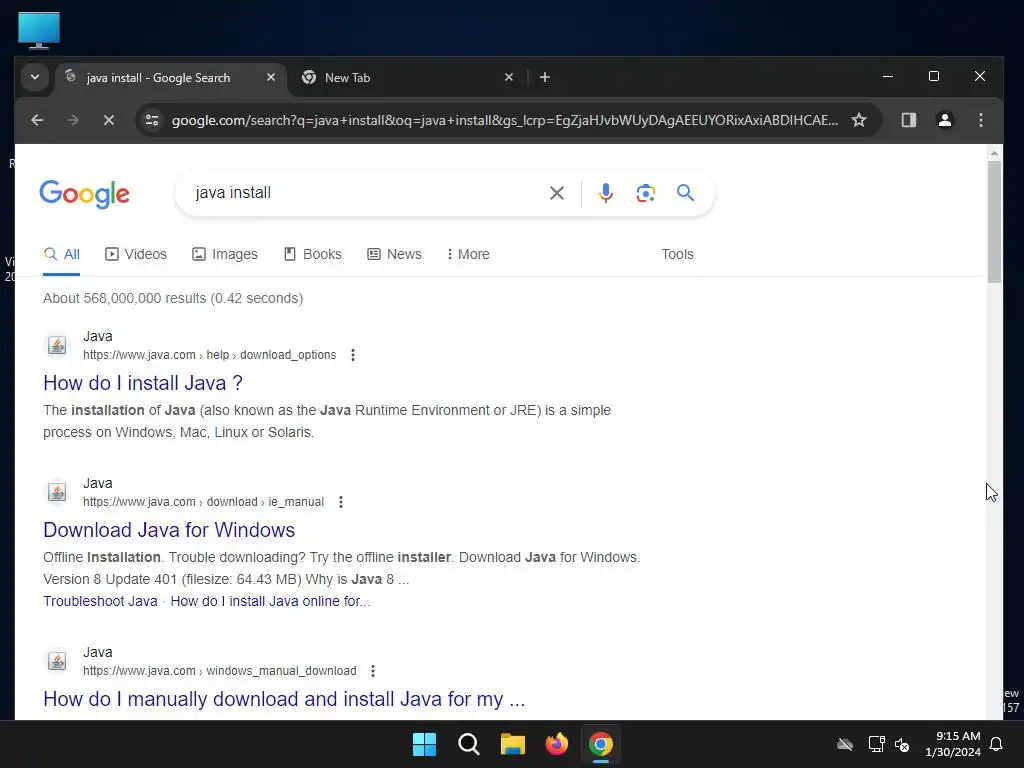Select the This PC desktop icon
This screenshot has height=768, width=1024.
pos(39,30)
